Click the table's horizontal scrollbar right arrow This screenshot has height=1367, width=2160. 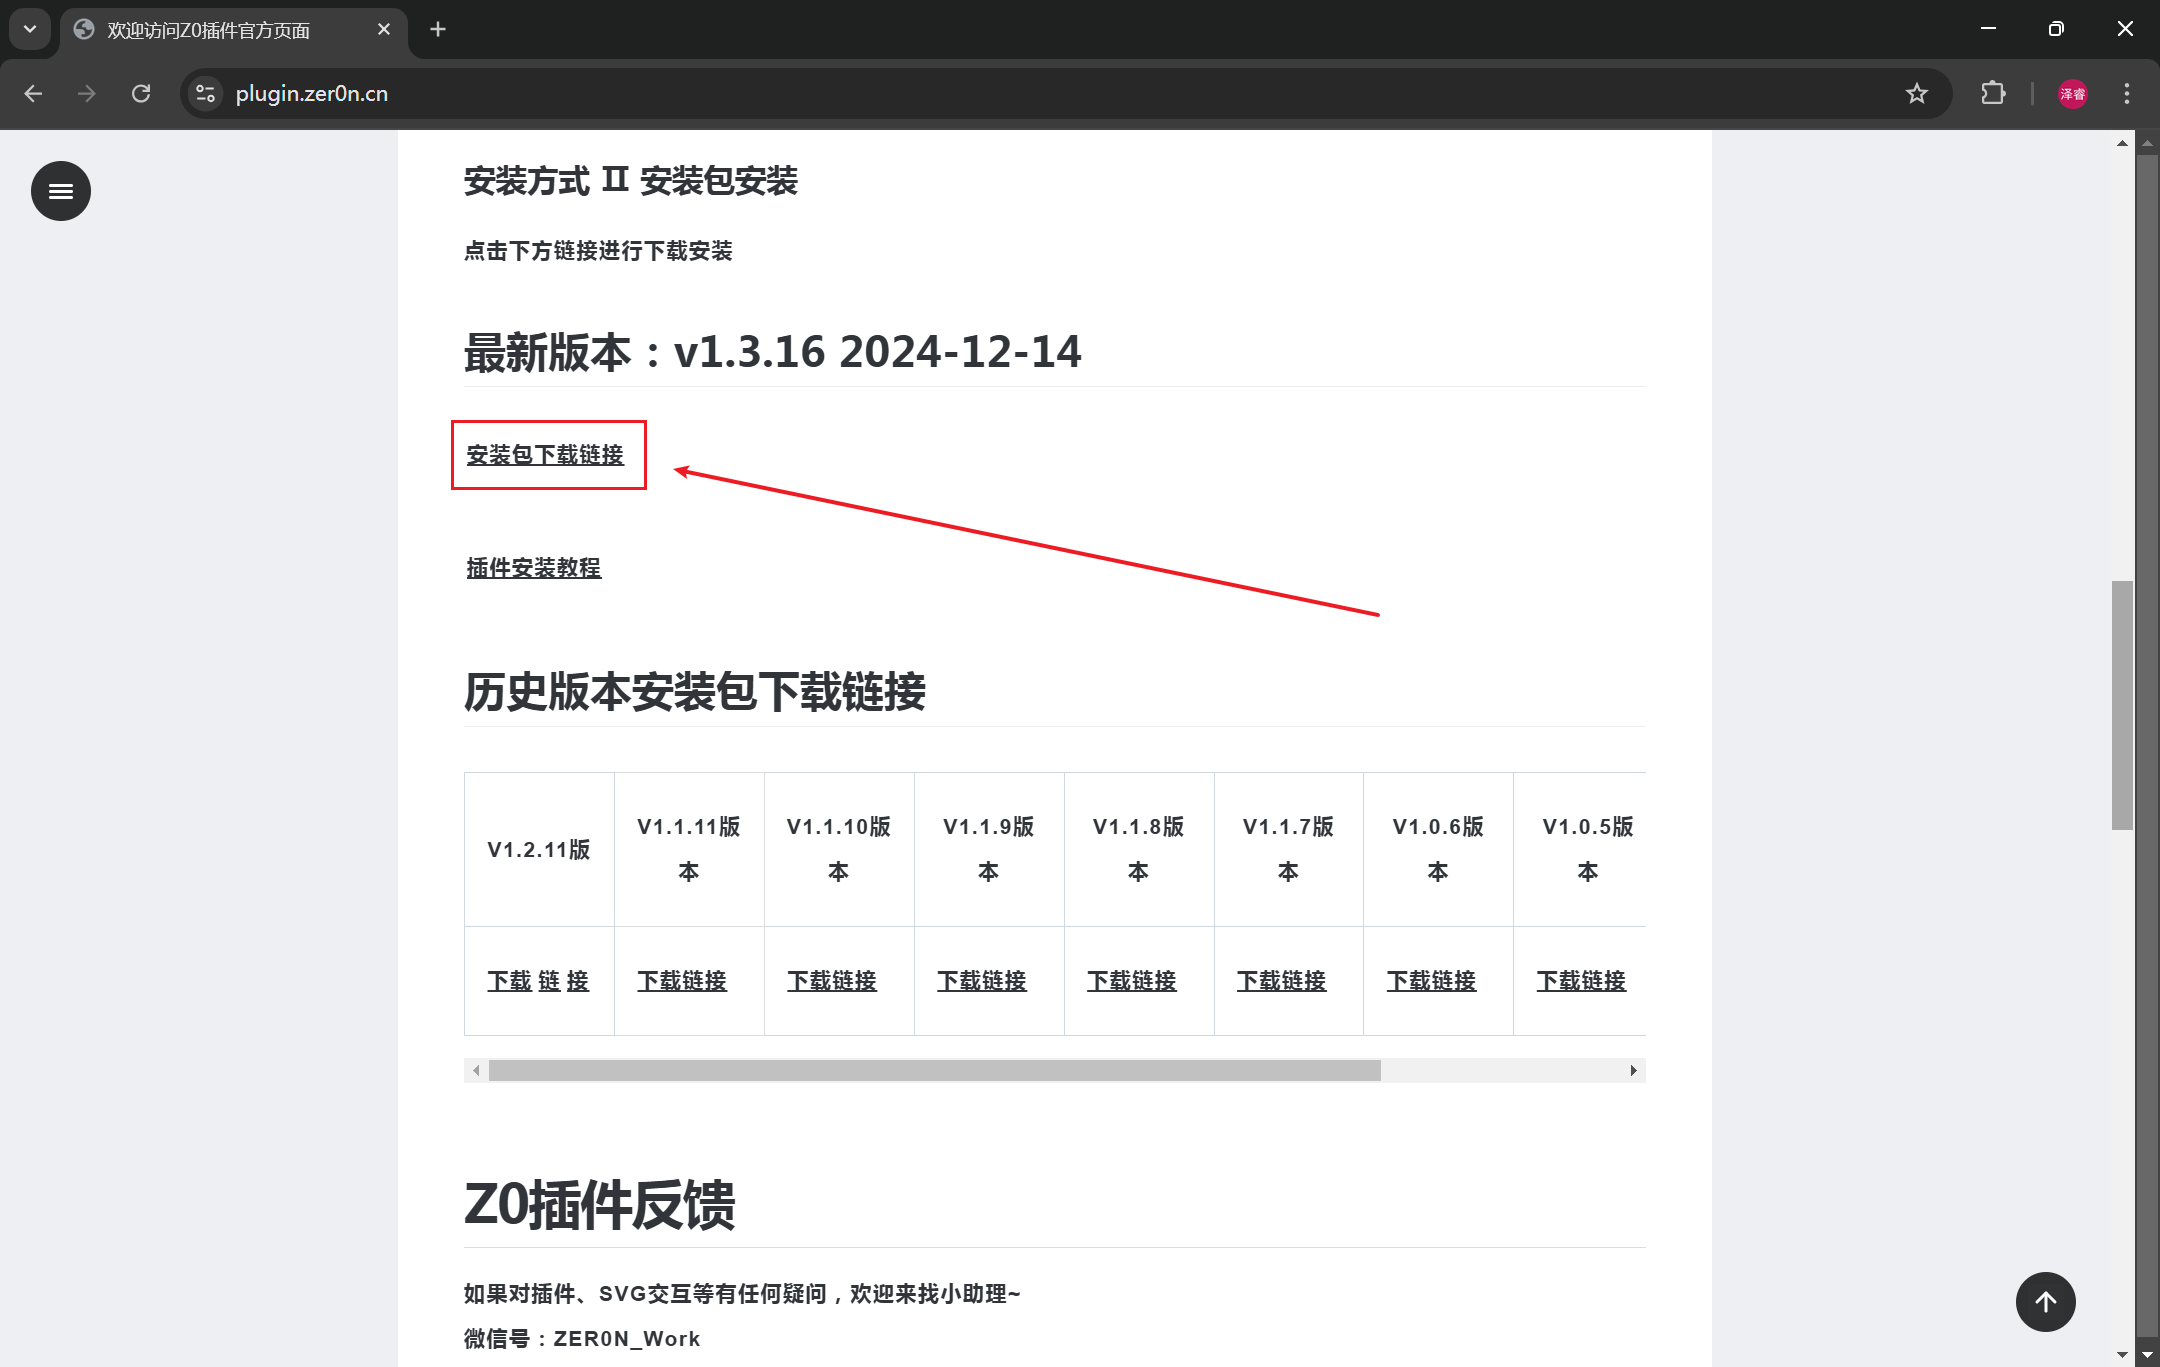1633,1070
